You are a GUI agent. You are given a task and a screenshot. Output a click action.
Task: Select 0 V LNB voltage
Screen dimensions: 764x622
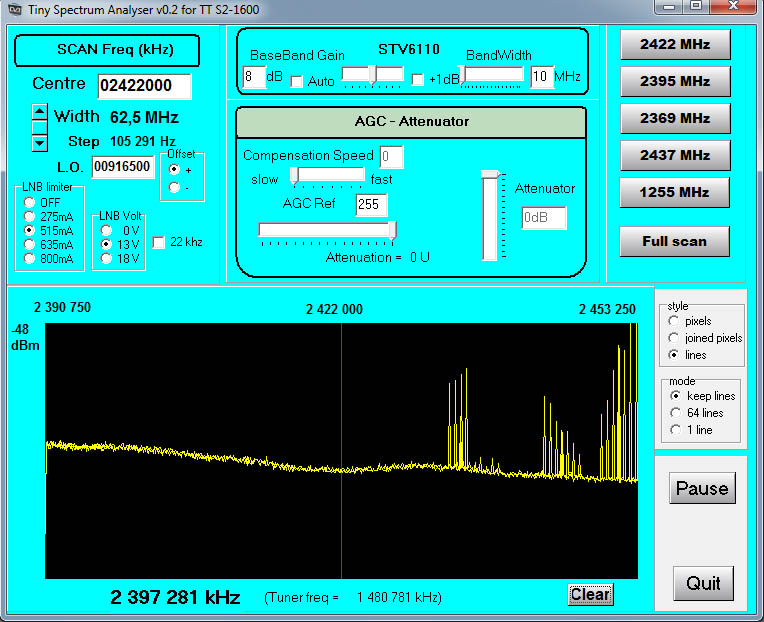click(106, 230)
